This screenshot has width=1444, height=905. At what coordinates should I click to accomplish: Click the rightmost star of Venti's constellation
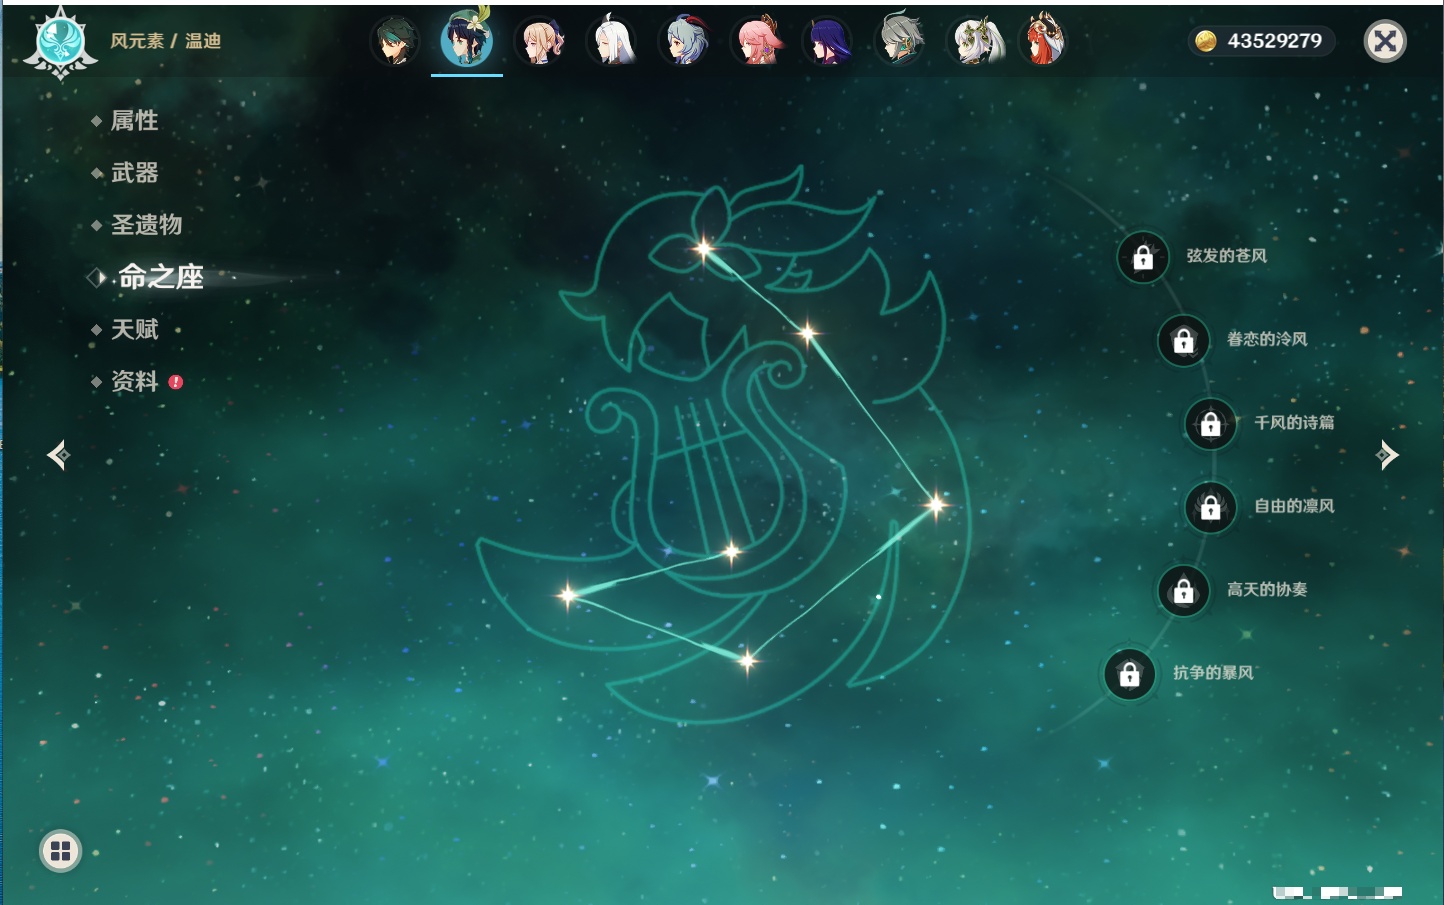(x=936, y=504)
